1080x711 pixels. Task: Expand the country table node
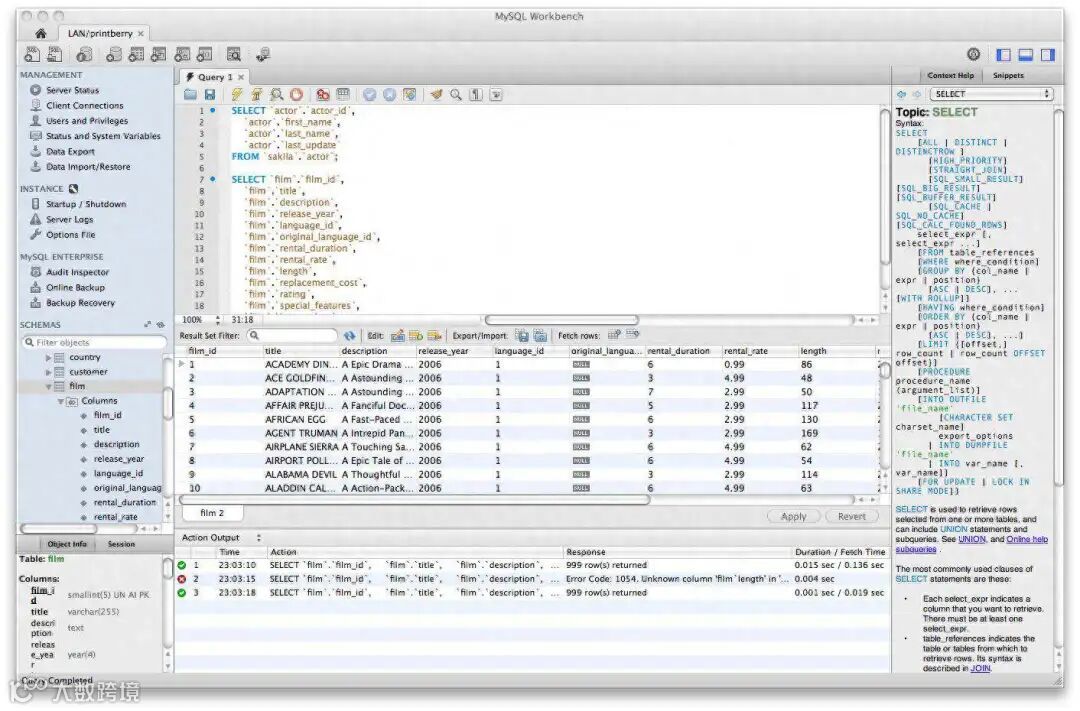pos(48,358)
